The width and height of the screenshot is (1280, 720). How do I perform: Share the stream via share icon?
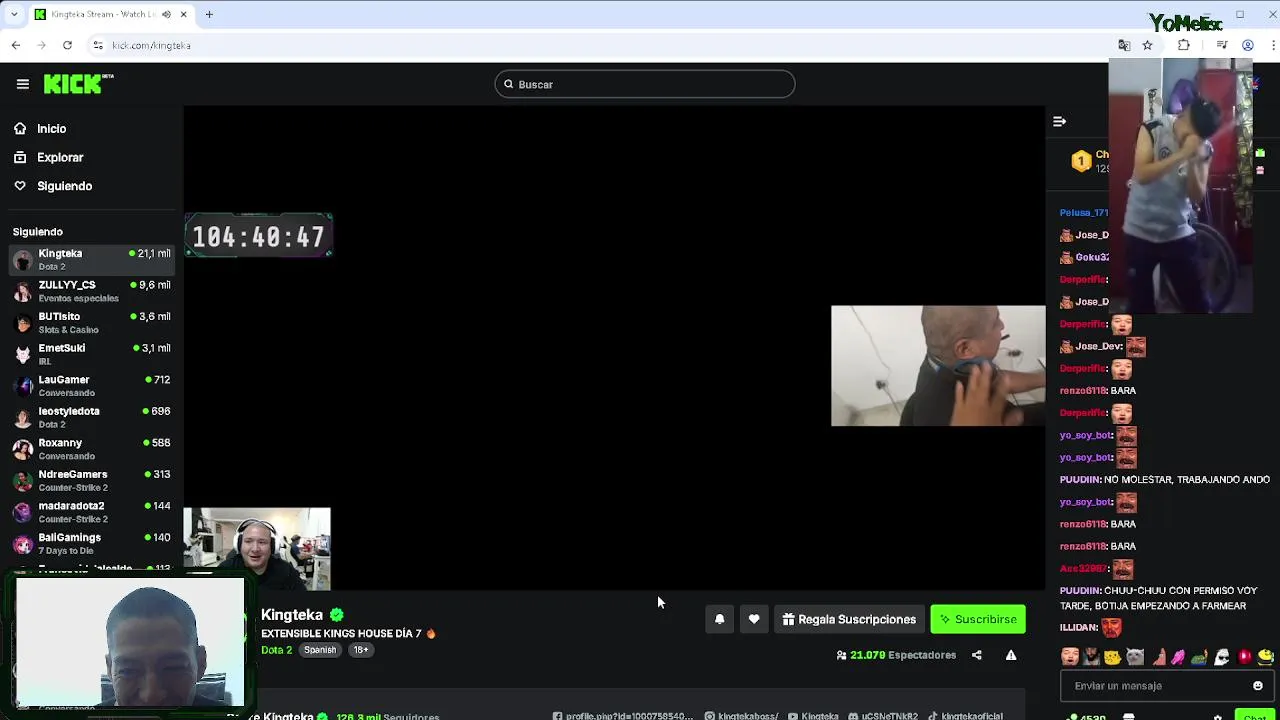[x=977, y=655]
